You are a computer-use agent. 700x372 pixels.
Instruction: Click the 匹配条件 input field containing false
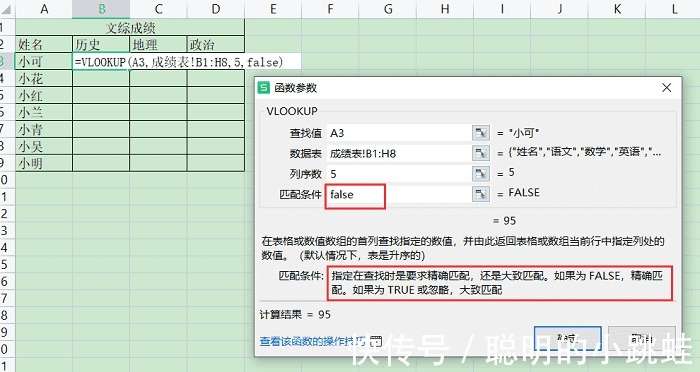399,194
